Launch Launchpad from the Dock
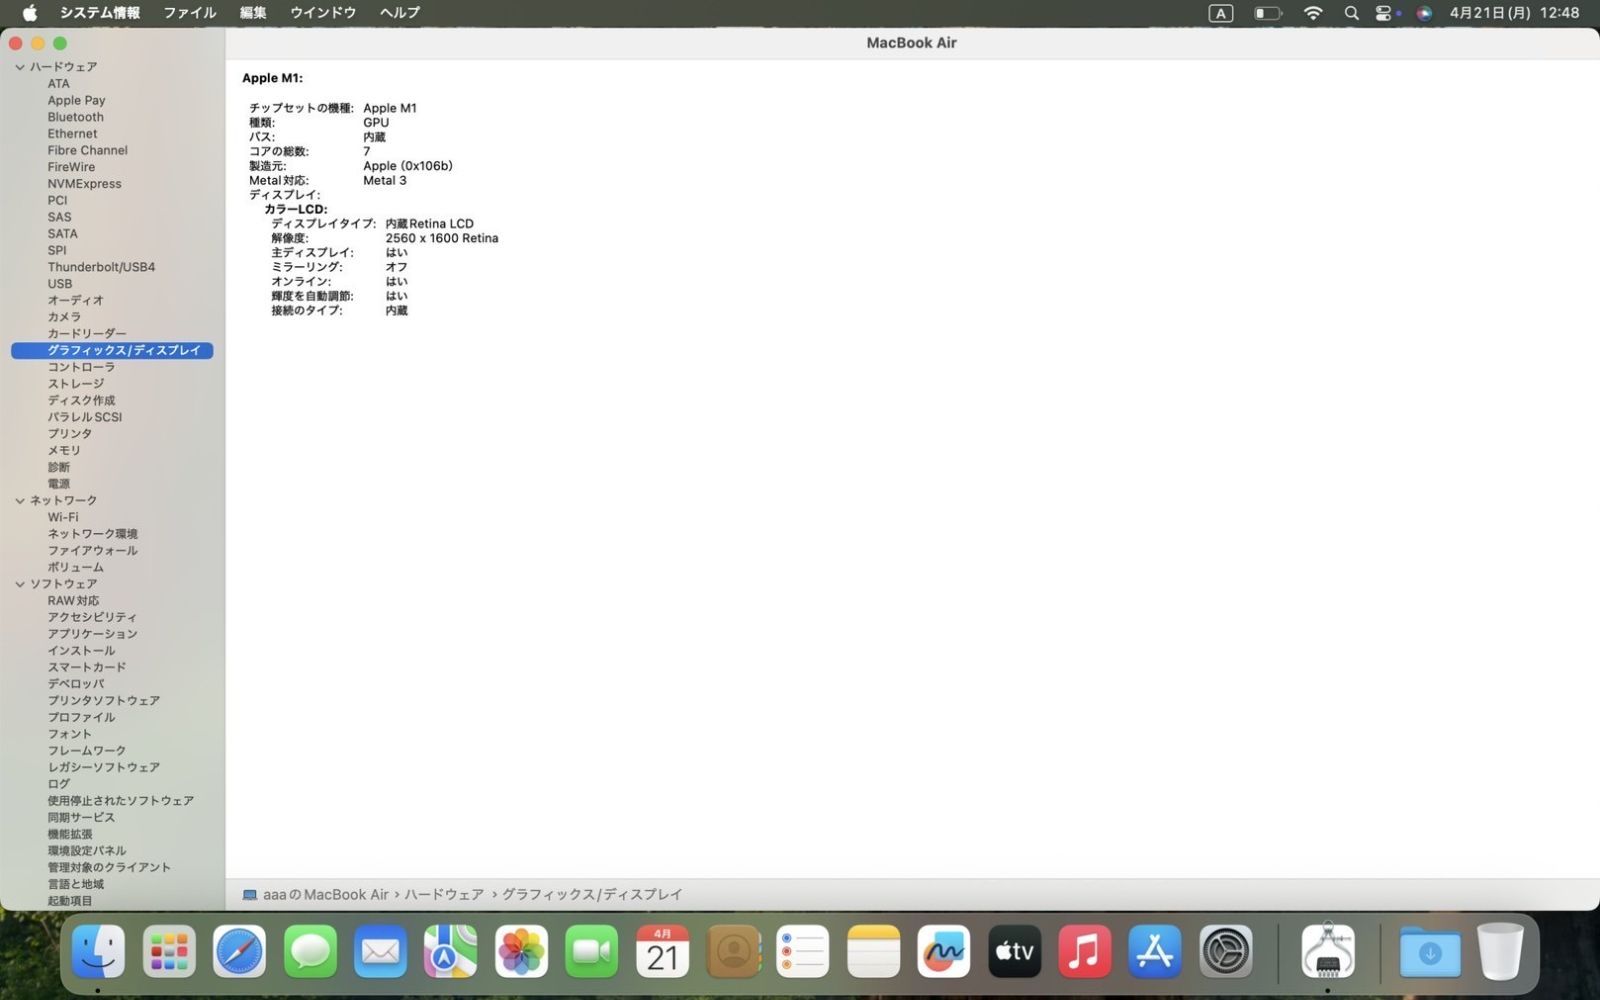 coord(169,951)
